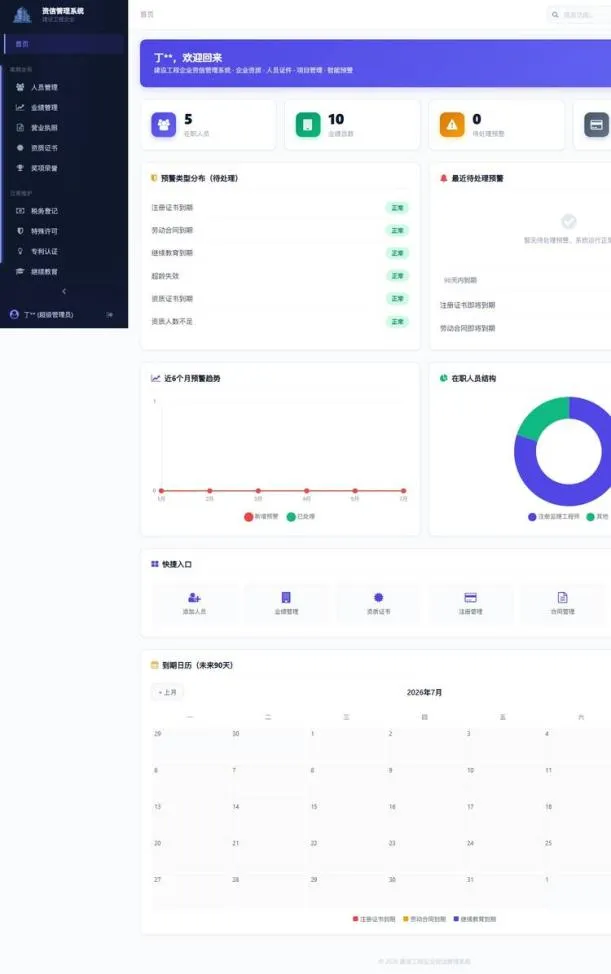Click the shield icon beside 预警类型分布
611x974 pixels.
154,178
